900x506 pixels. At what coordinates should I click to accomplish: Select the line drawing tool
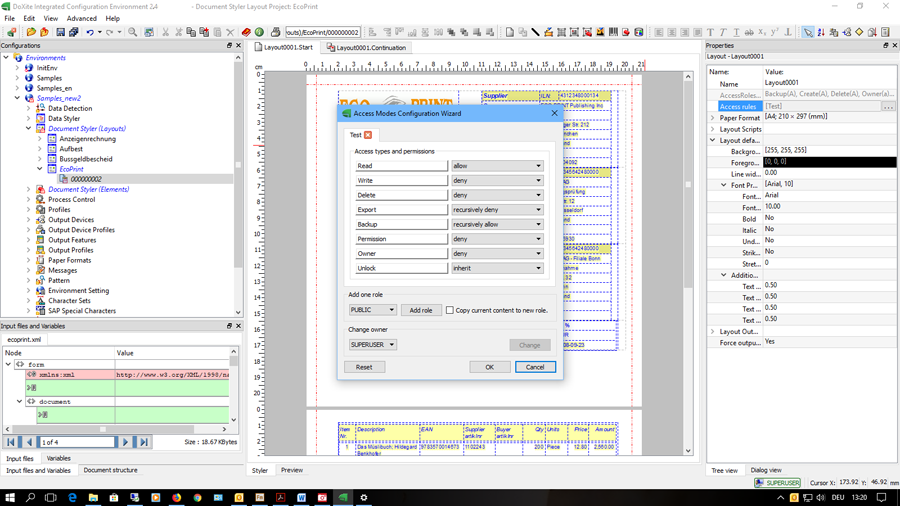click(536, 32)
